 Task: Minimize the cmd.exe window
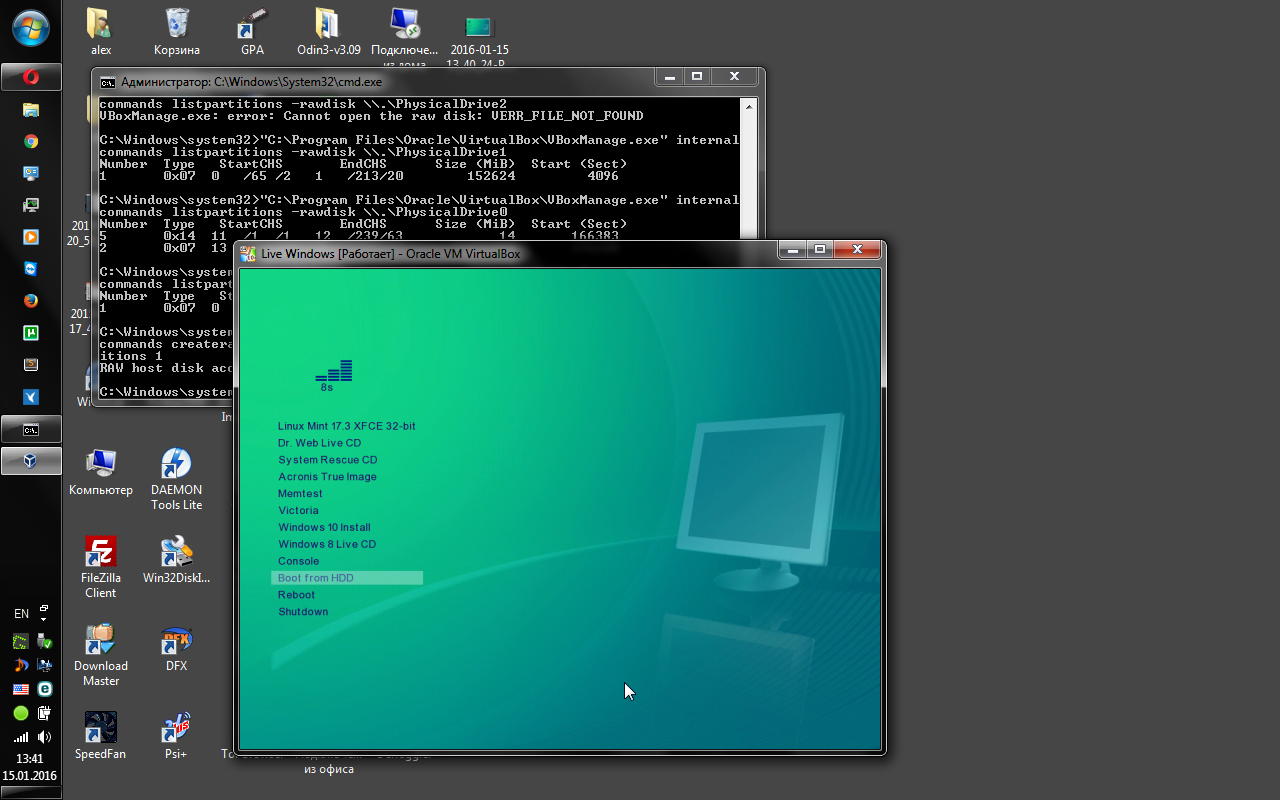[x=670, y=77]
